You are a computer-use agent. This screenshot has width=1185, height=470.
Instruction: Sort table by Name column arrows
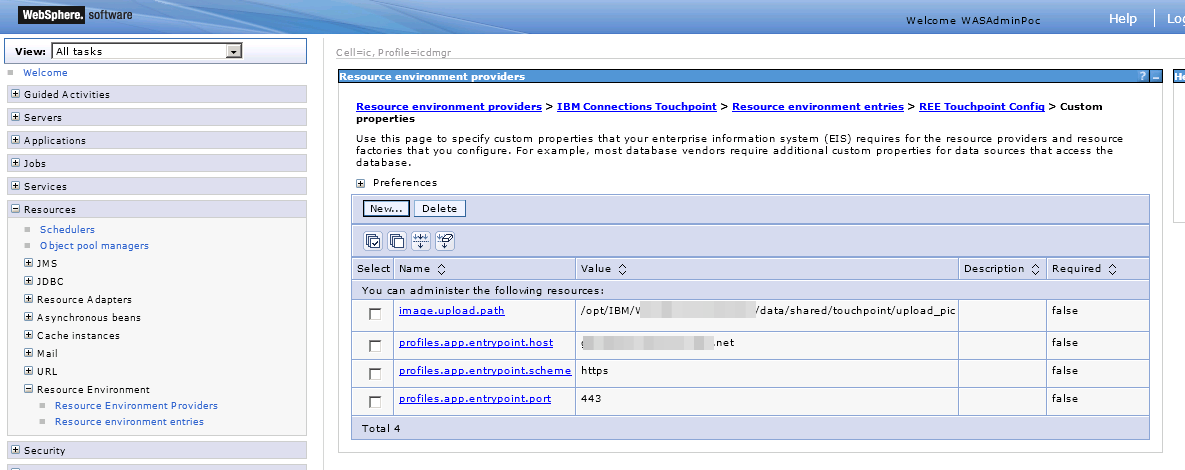point(442,269)
